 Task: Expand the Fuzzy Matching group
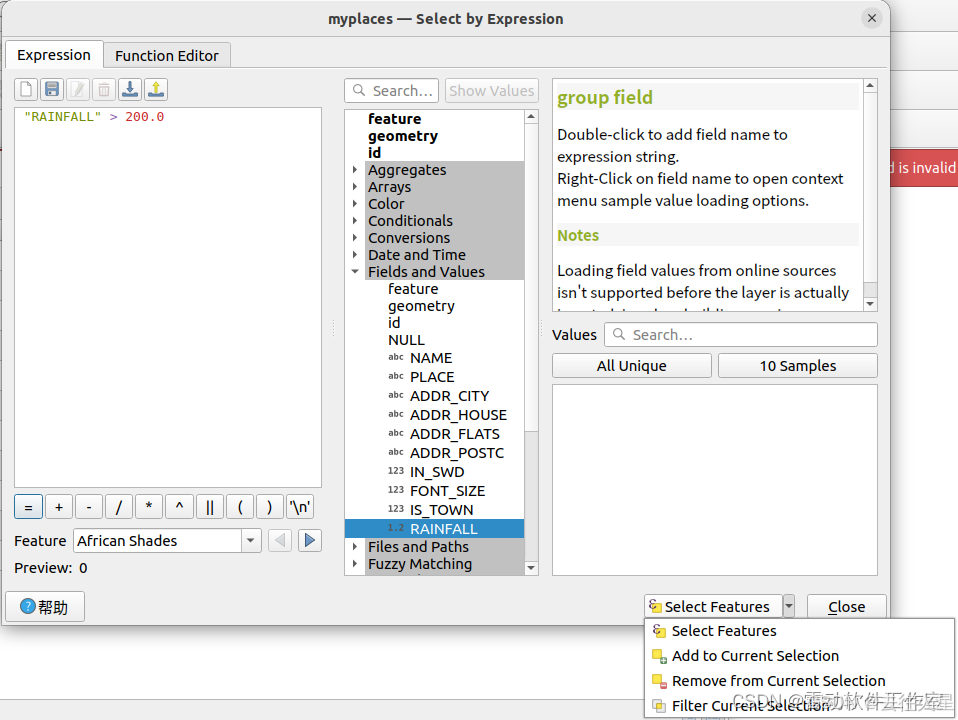coord(355,564)
